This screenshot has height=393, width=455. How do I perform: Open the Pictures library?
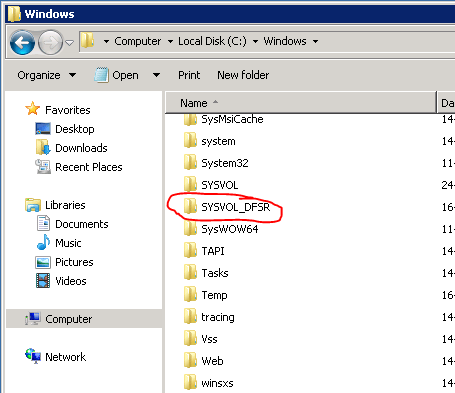tap(74, 262)
